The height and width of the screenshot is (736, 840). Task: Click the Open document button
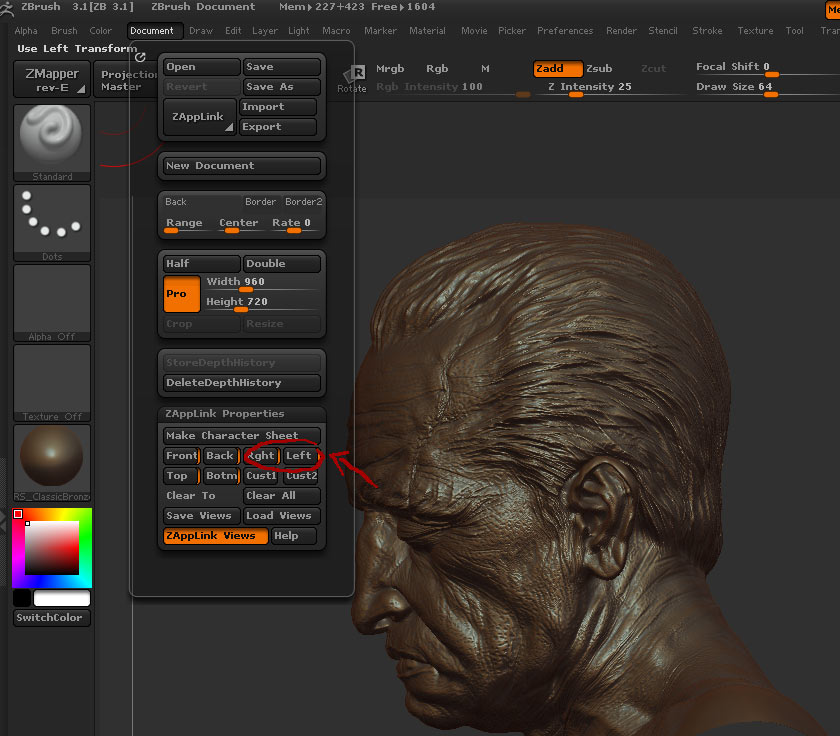click(201, 66)
